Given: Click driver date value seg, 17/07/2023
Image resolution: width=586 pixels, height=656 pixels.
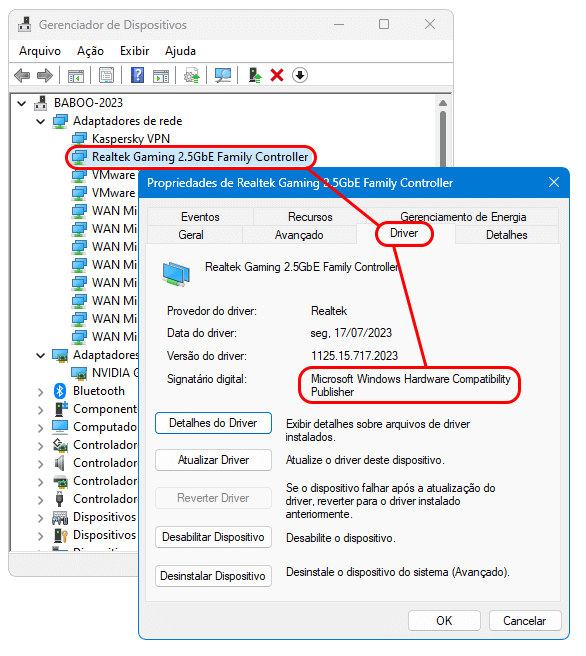Looking at the screenshot, I should (351, 333).
